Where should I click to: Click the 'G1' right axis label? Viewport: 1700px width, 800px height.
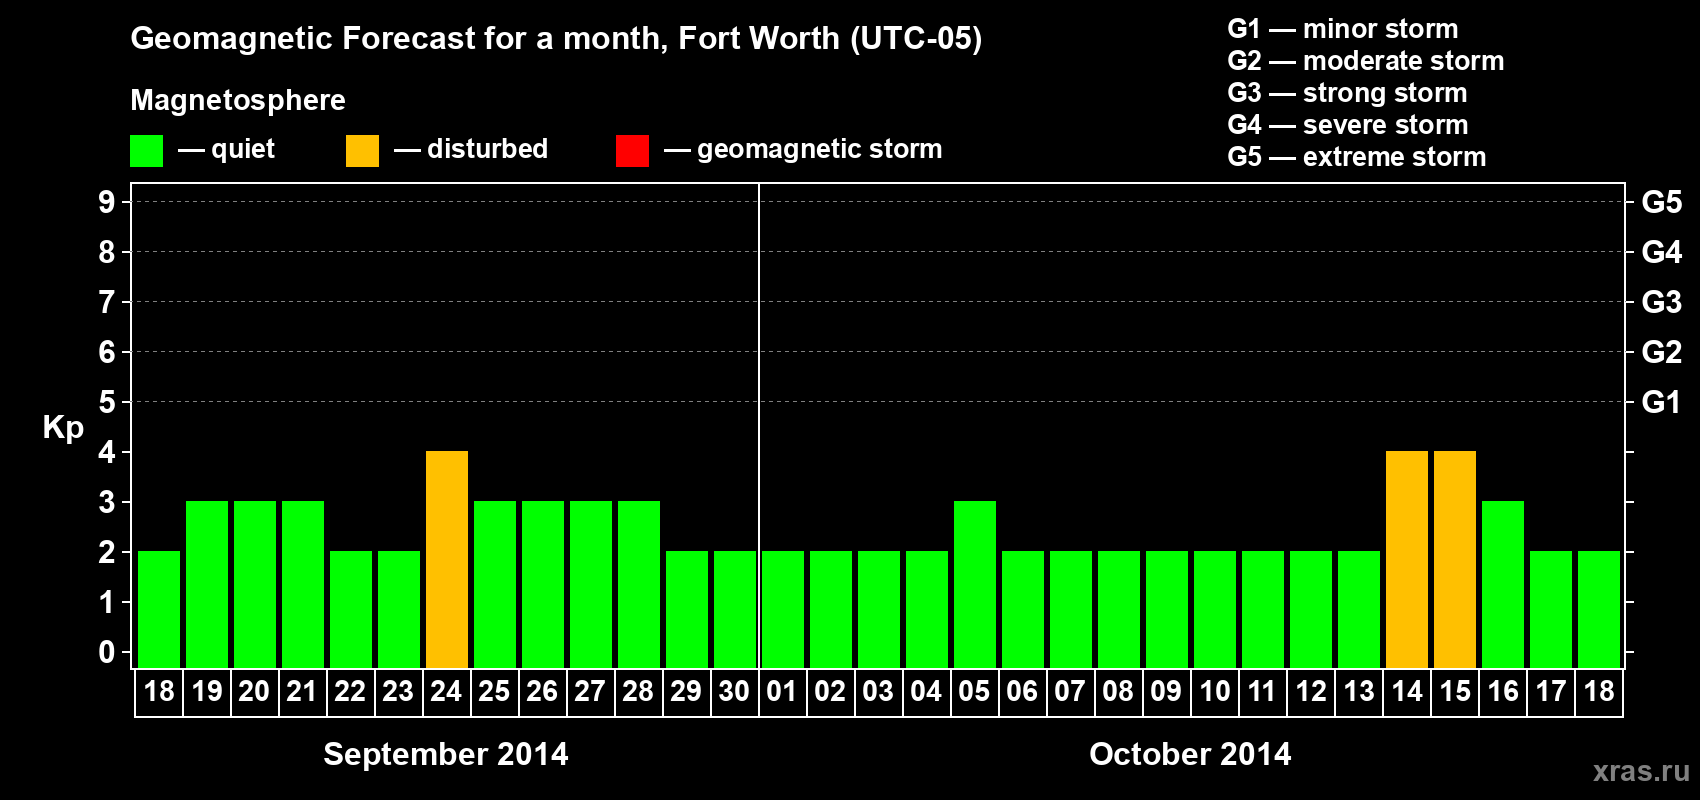pyautogui.click(x=1662, y=402)
